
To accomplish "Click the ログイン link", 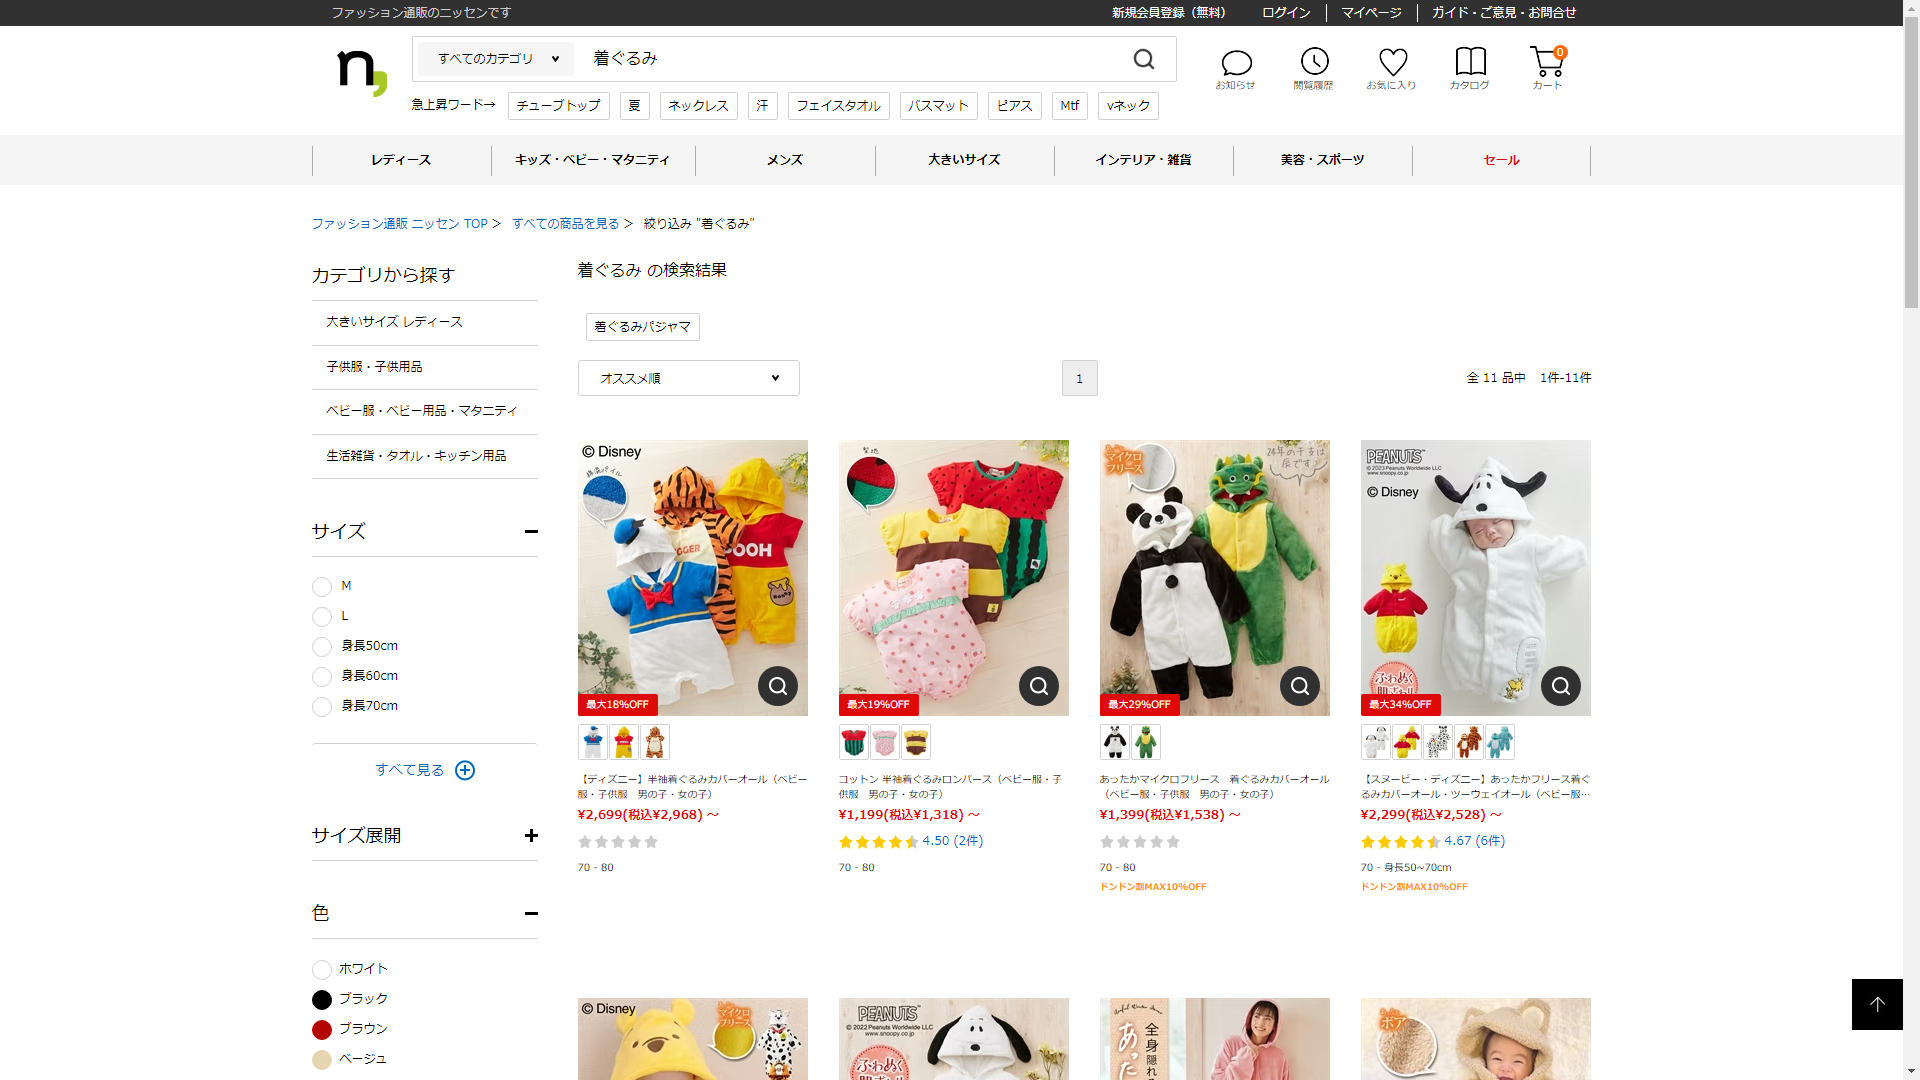I will pyautogui.click(x=1285, y=13).
